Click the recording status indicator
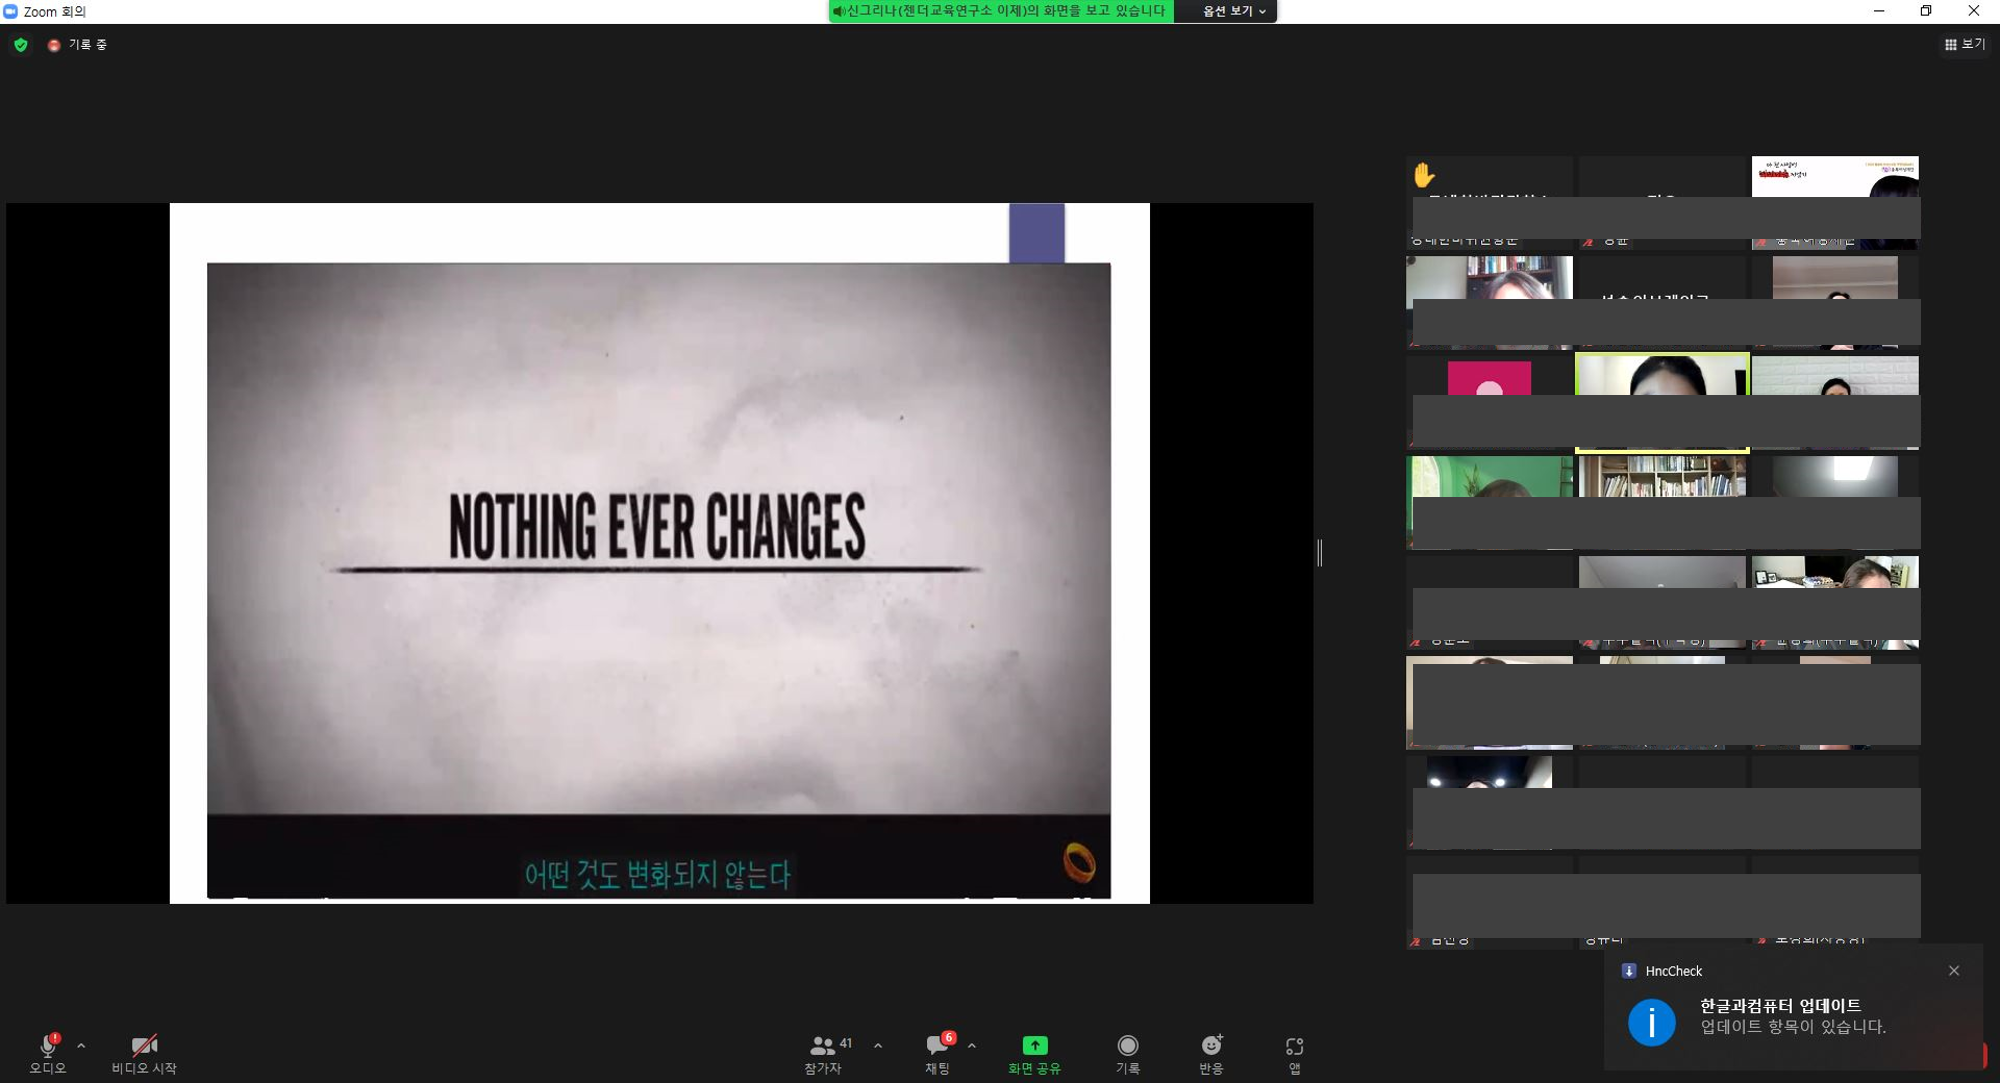 78,45
